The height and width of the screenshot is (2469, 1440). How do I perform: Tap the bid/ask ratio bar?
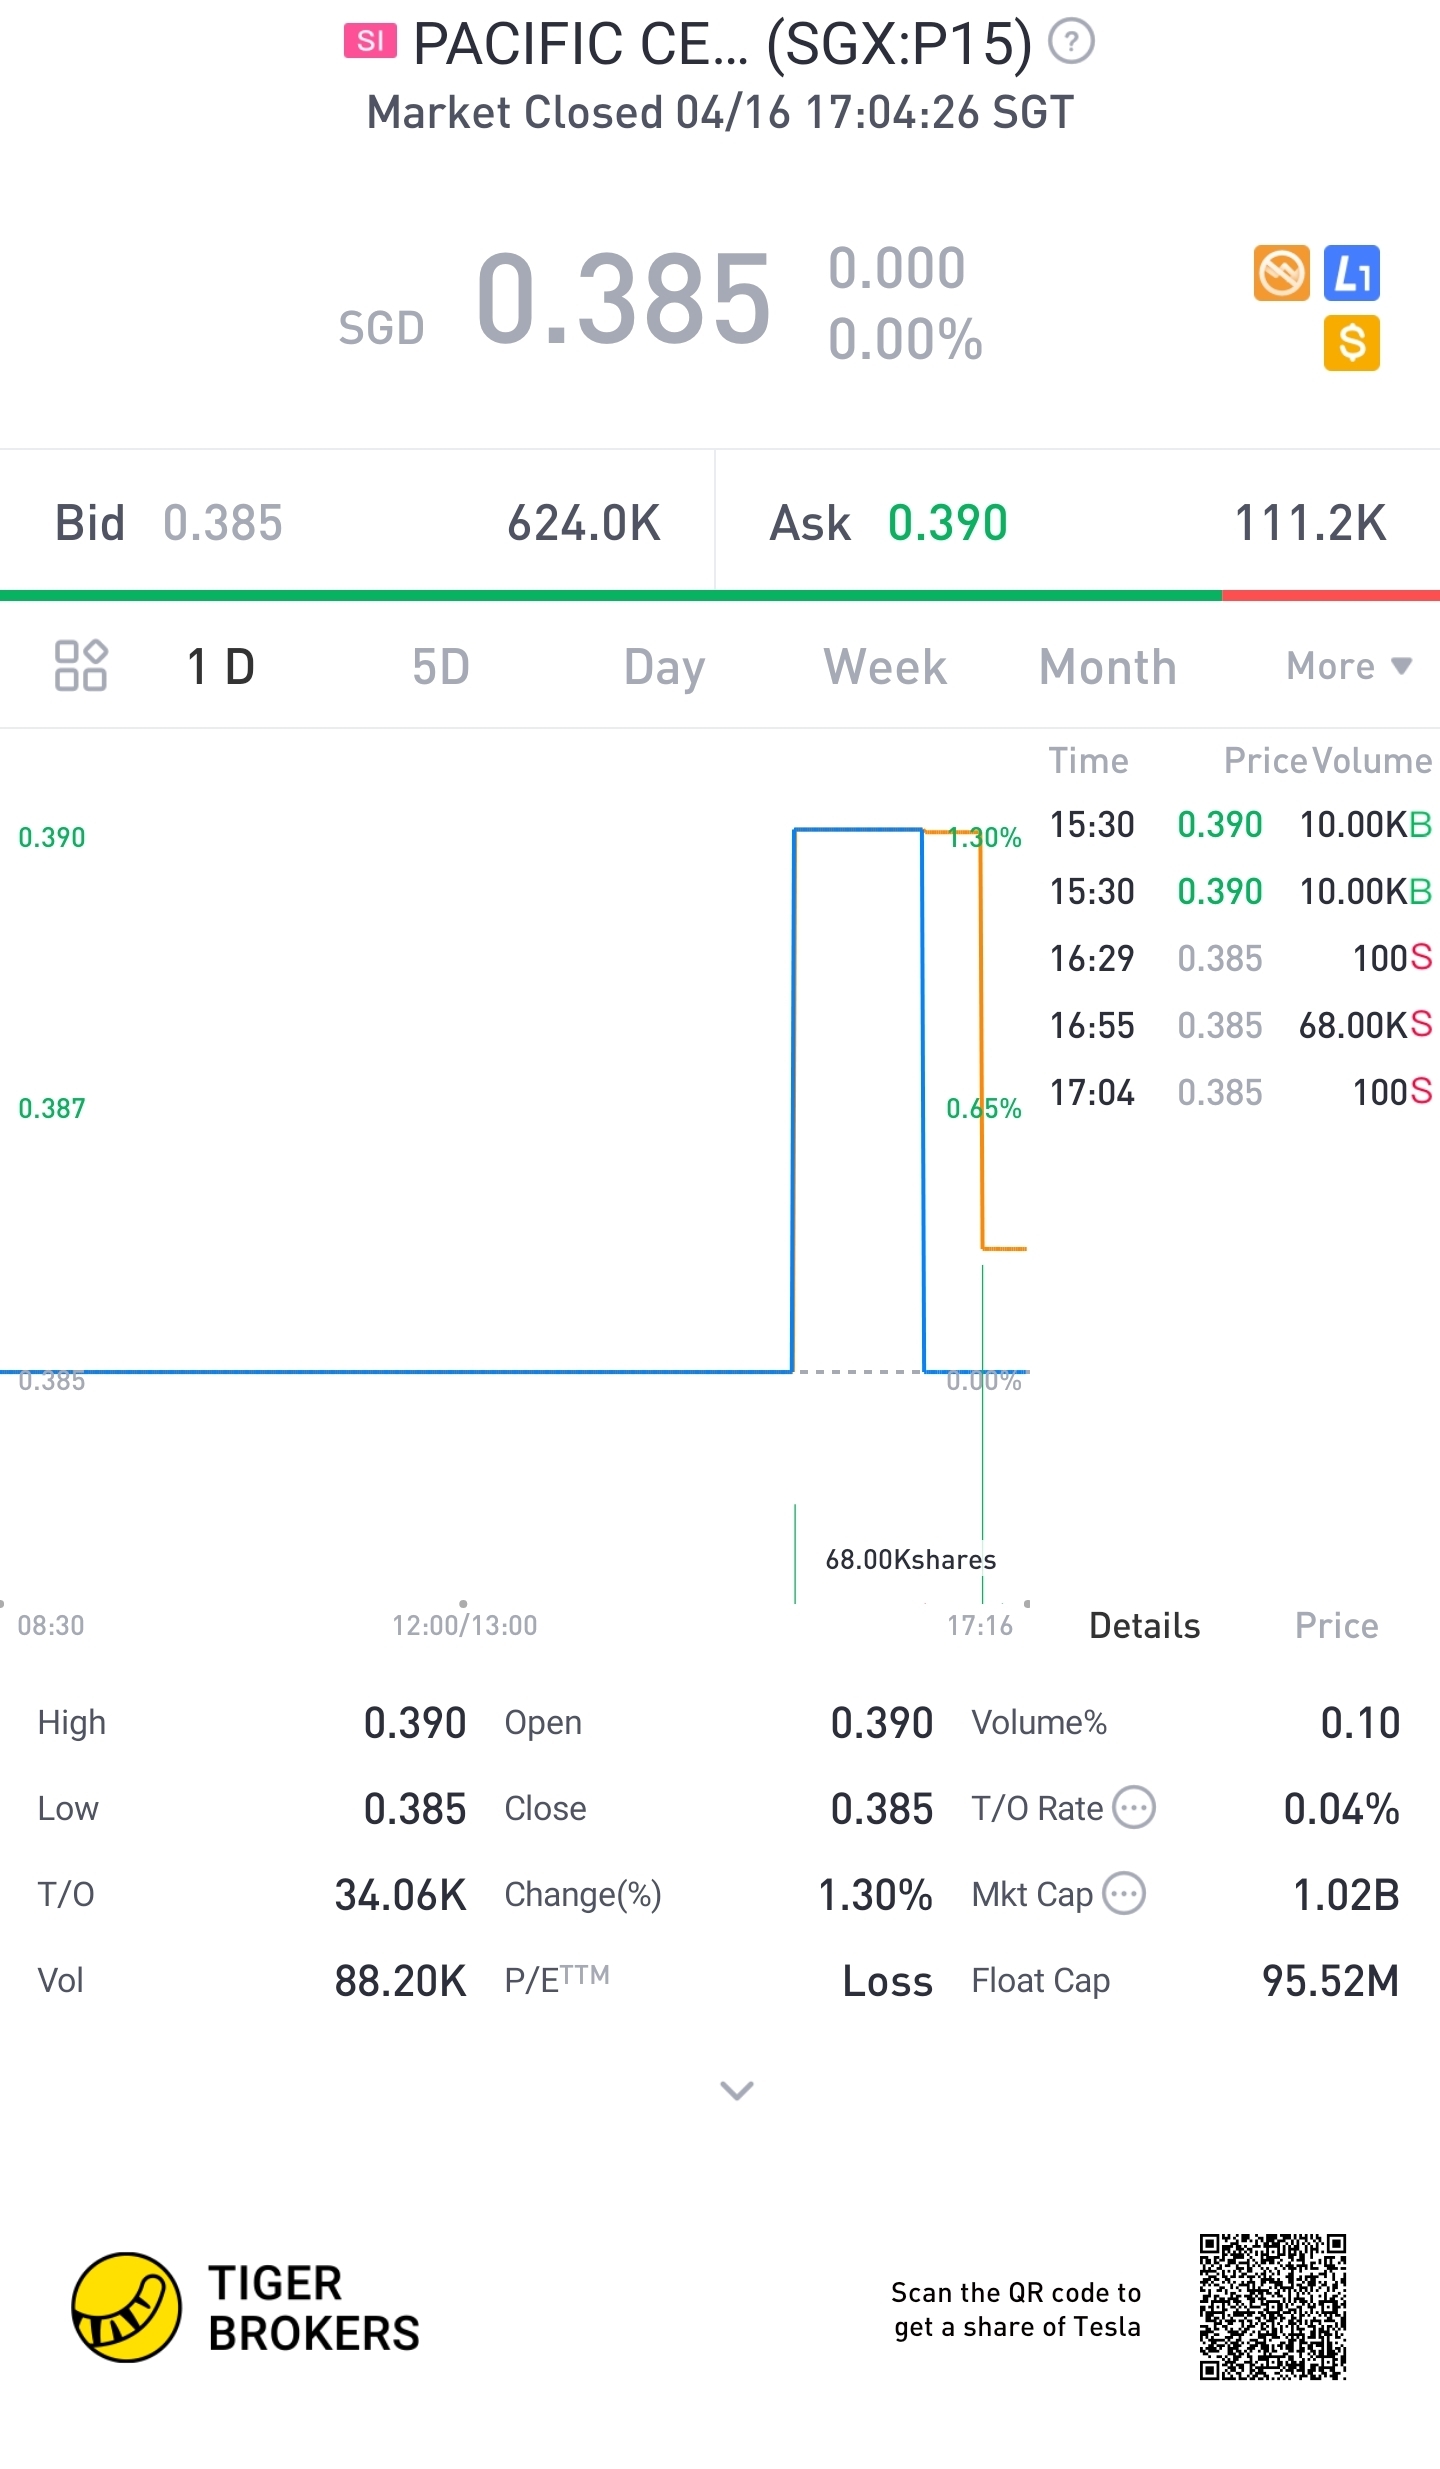coord(720,596)
